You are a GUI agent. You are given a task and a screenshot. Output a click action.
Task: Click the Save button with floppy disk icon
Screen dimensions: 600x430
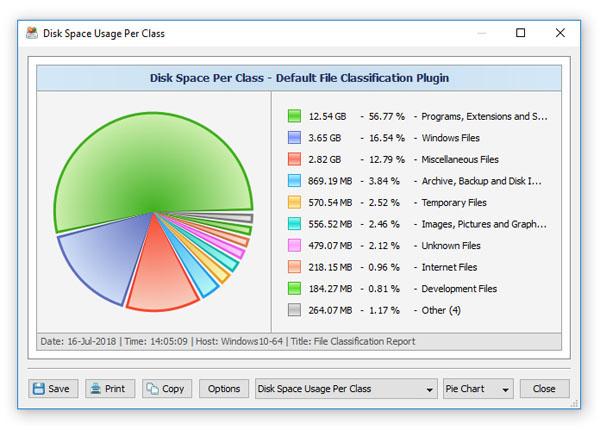click(x=51, y=388)
